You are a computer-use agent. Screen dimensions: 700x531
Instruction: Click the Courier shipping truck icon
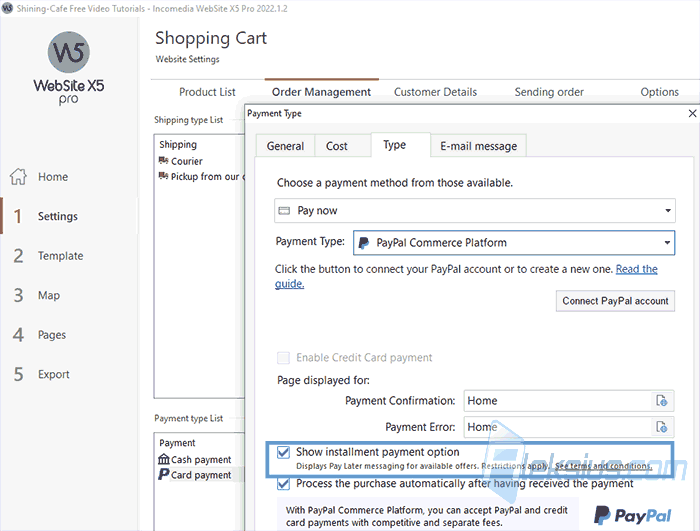point(163,161)
